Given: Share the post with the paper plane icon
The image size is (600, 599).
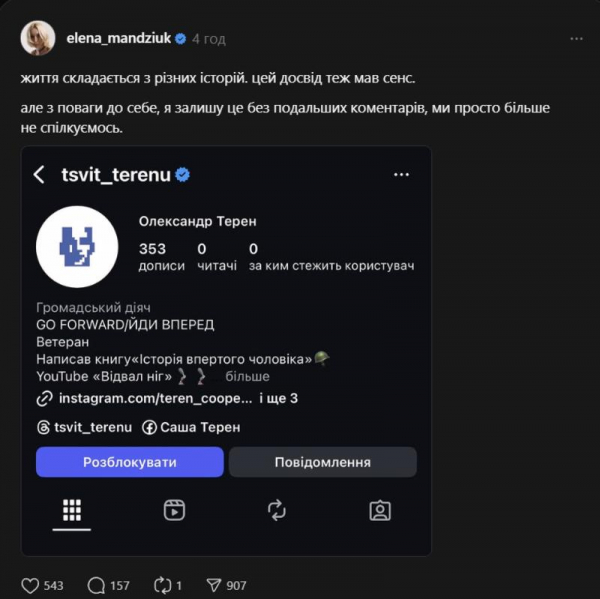Looking at the screenshot, I should [213, 585].
